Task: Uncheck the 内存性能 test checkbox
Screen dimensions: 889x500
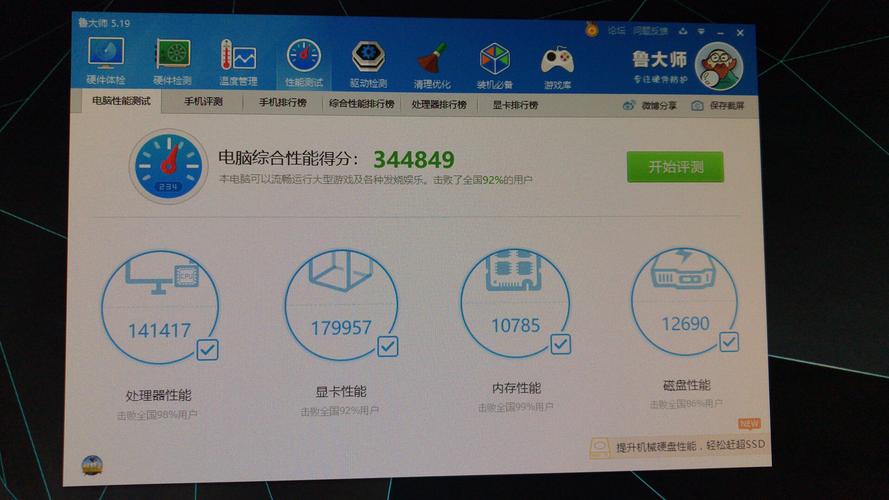Action: [560, 343]
